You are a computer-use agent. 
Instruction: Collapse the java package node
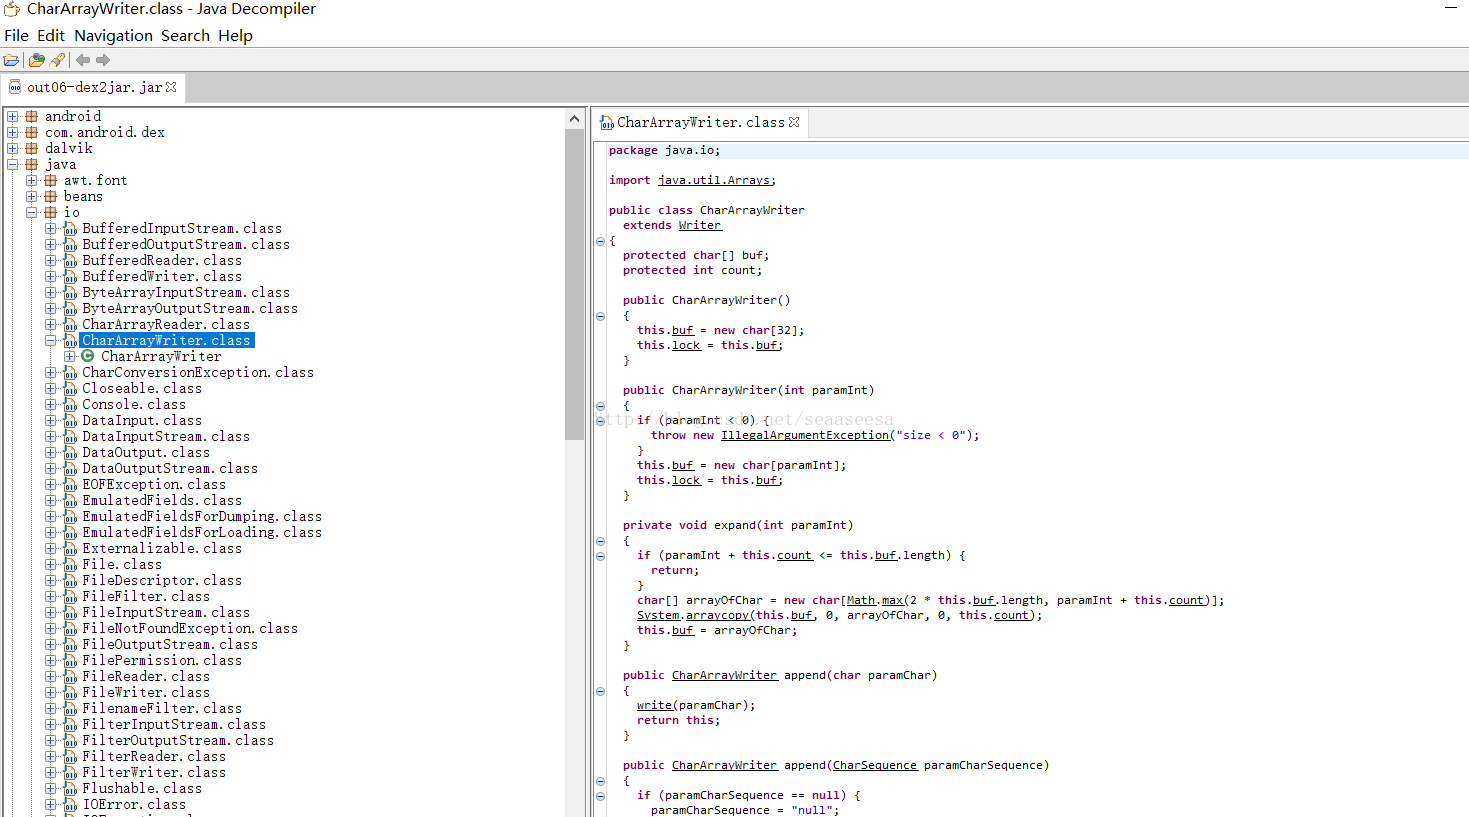click(13, 164)
